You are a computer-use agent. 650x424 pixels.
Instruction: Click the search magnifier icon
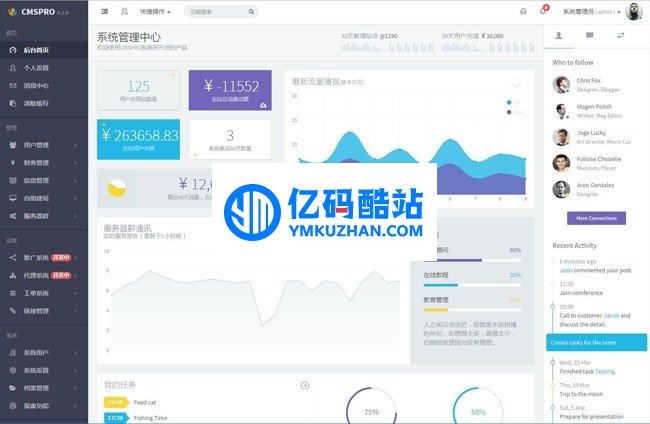(251, 12)
